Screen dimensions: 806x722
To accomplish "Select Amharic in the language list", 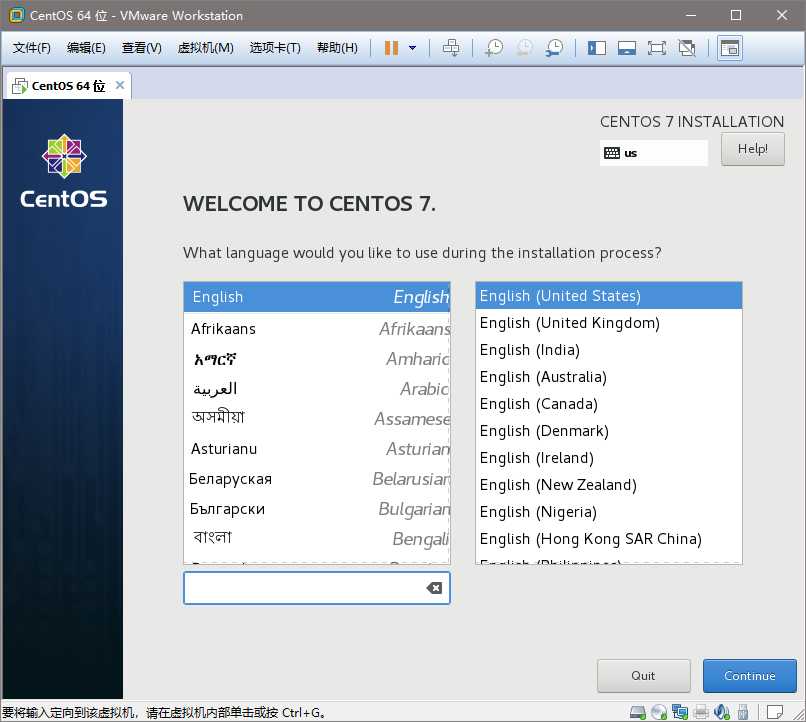I will (x=317, y=359).
